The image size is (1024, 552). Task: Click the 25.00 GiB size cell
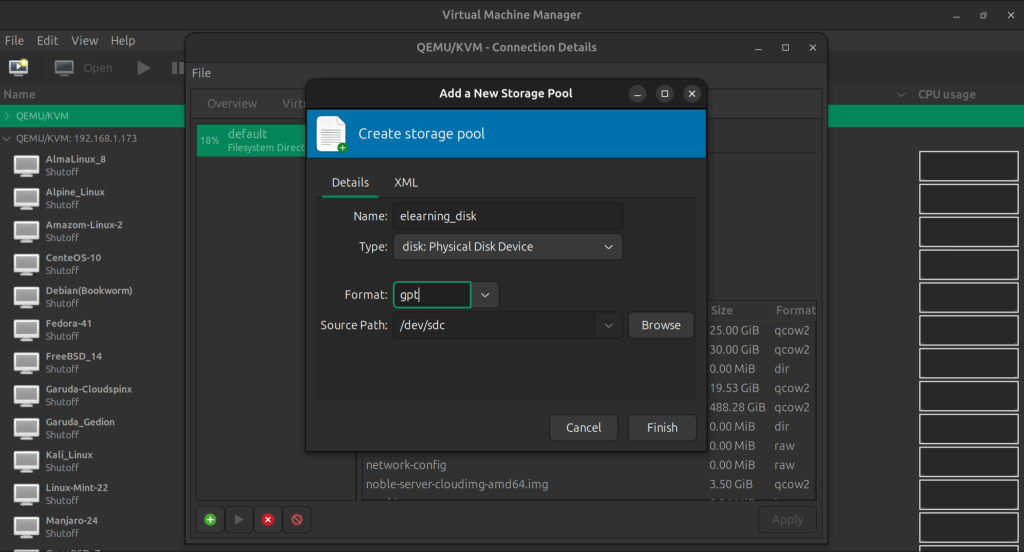(734, 331)
